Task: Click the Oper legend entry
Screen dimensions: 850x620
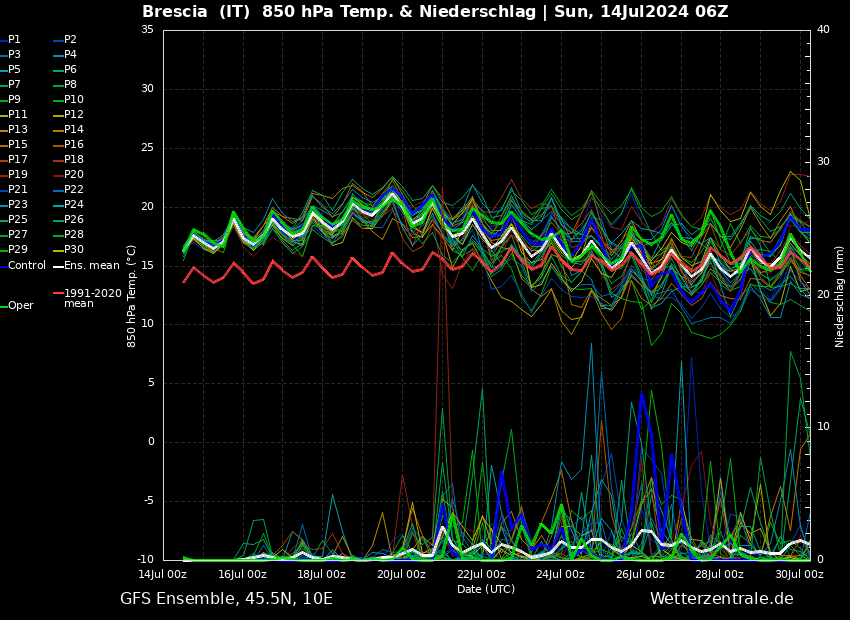Action: pyautogui.click(x=21, y=306)
